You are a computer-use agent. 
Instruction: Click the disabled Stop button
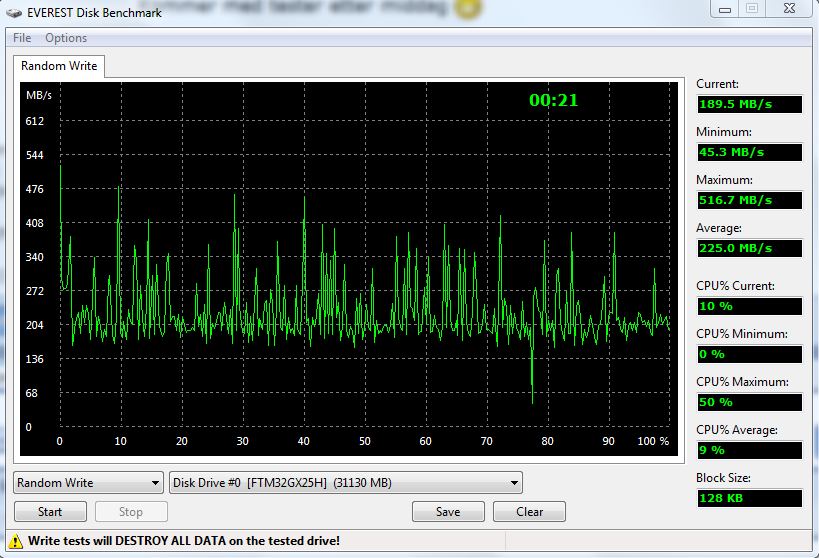(x=131, y=512)
